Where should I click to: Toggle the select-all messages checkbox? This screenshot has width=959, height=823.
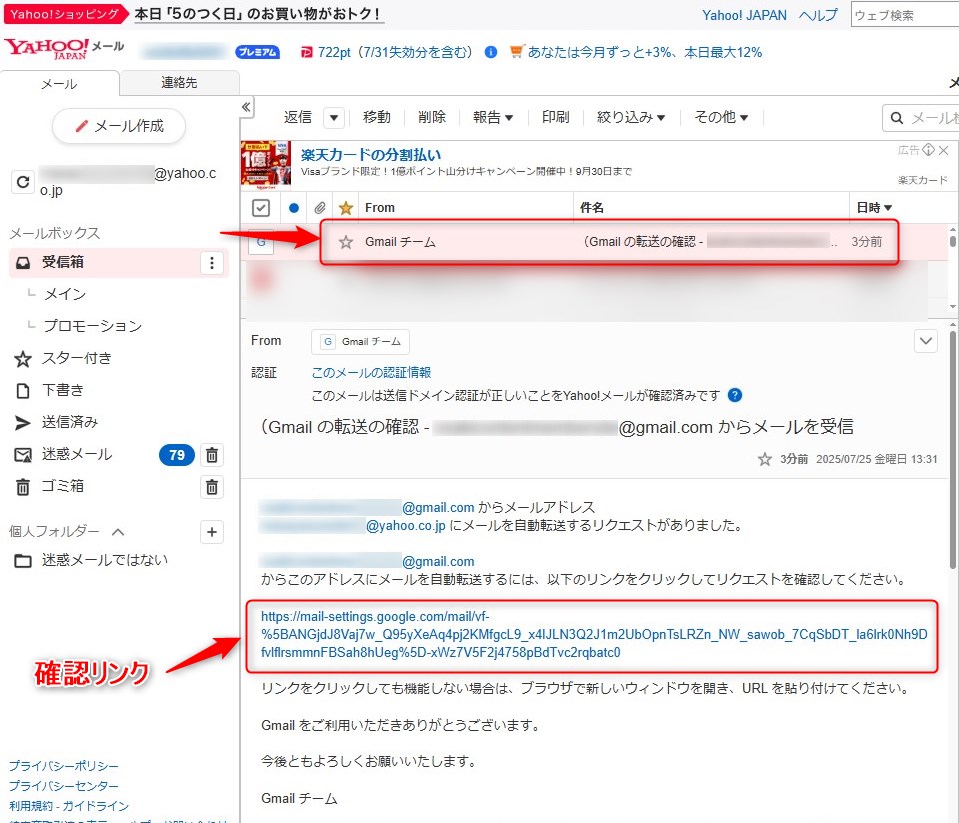(261, 208)
